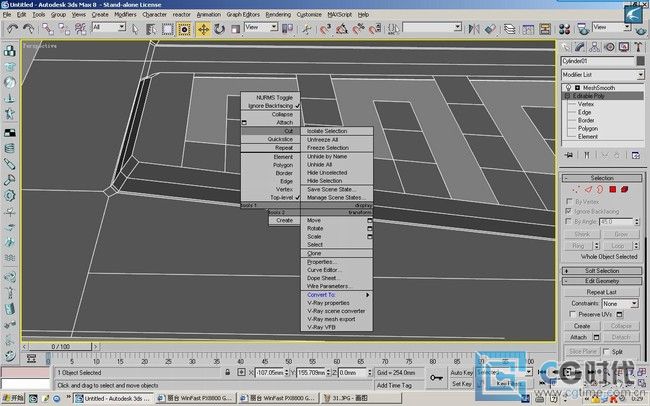The width and height of the screenshot is (650, 406).
Task: Open the Constraints None dropdown
Action: click(618, 304)
